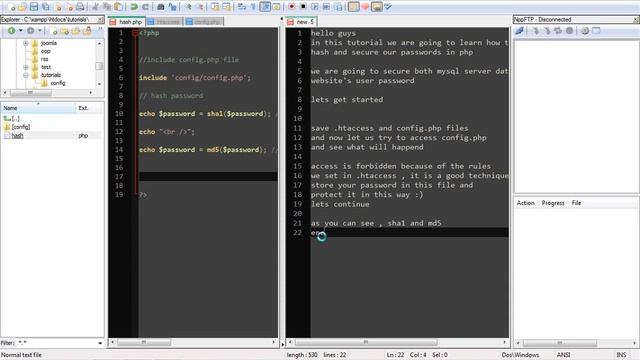Click the NppFTP Action column header
The width and height of the screenshot is (640, 360).
[x=525, y=203]
